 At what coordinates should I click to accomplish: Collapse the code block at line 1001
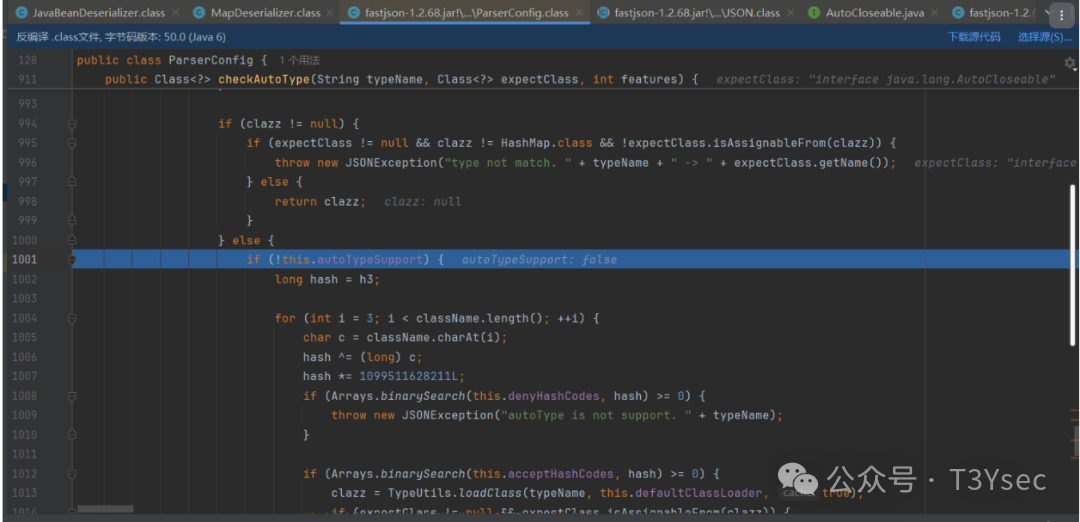pos(72,260)
